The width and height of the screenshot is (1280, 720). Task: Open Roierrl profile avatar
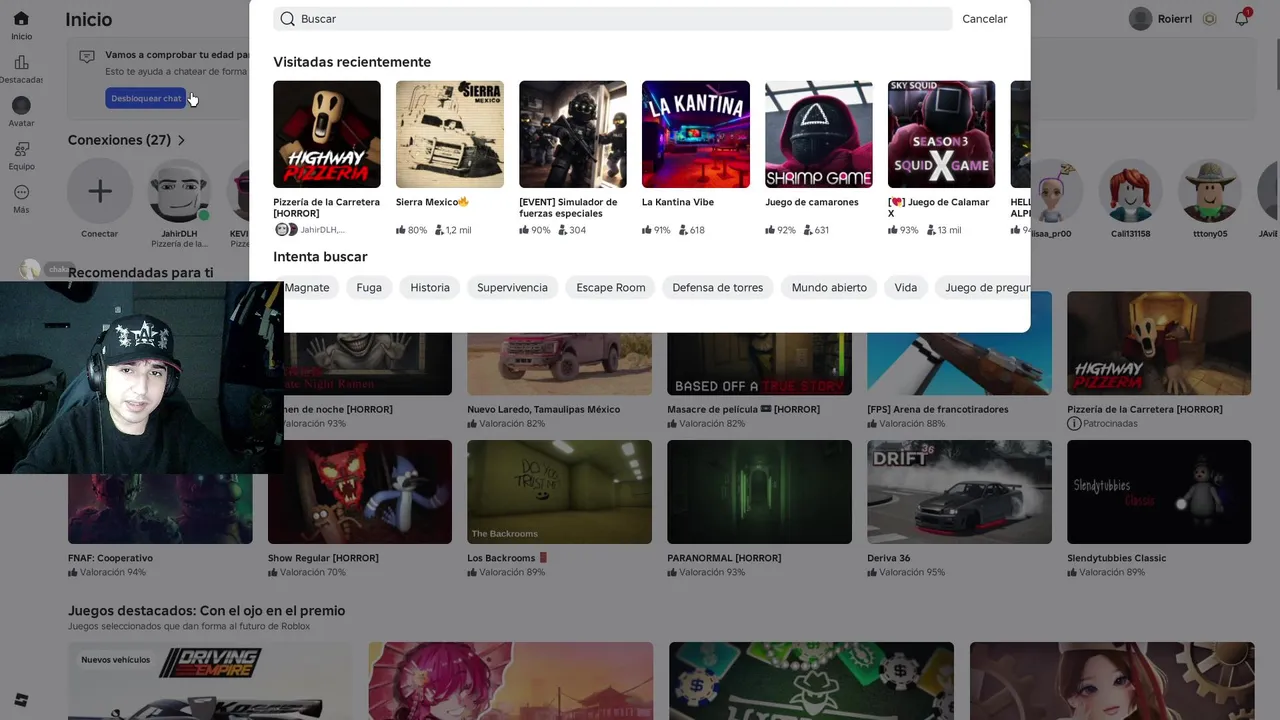pos(1140,19)
